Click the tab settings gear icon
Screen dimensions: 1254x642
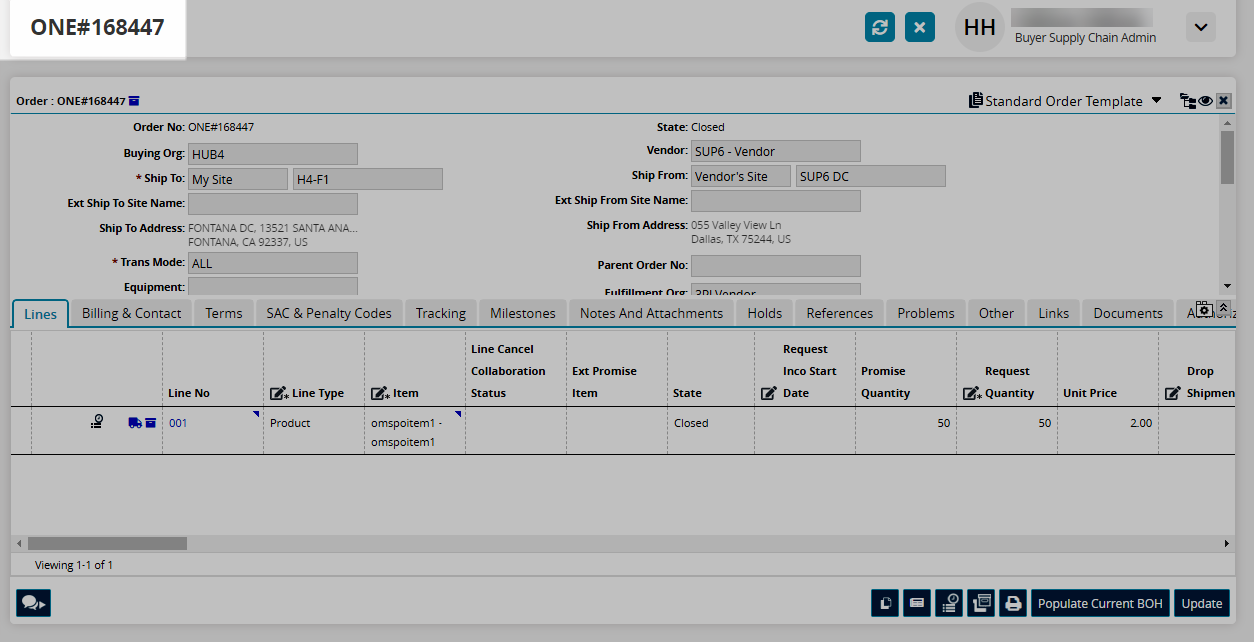pyautogui.click(x=1204, y=309)
